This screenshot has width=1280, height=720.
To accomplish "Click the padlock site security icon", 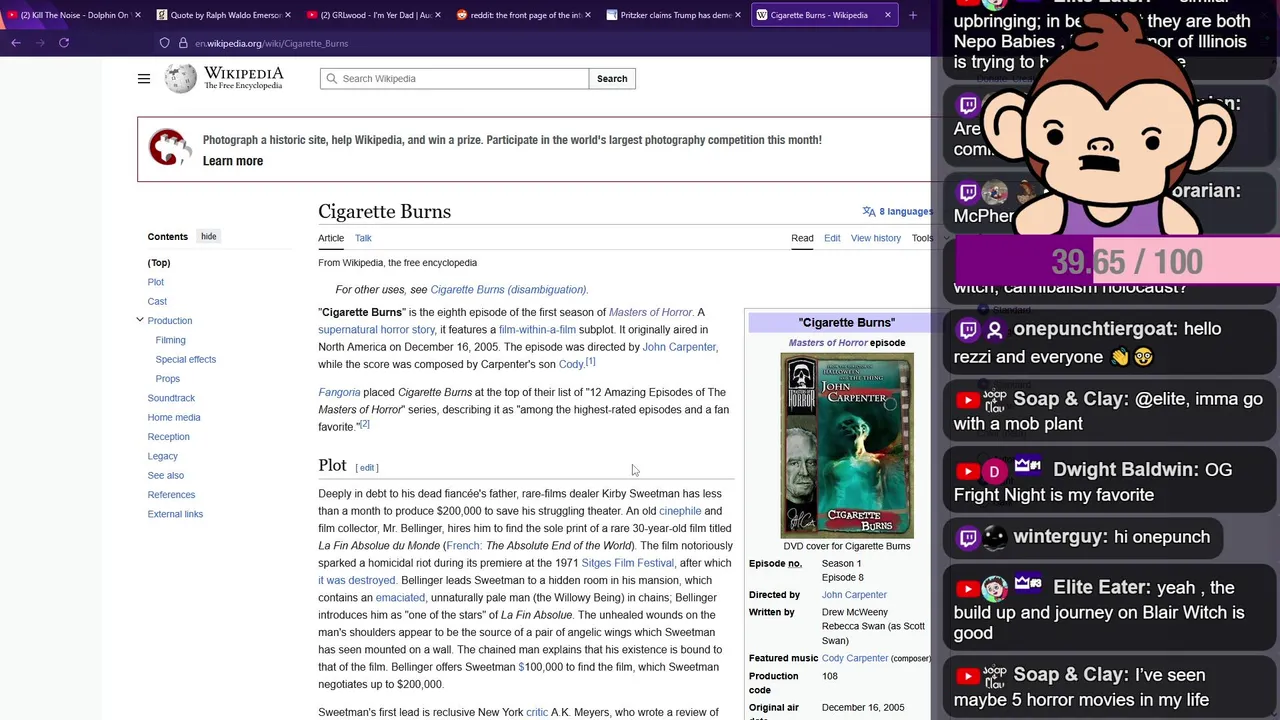I will [183, 43].
